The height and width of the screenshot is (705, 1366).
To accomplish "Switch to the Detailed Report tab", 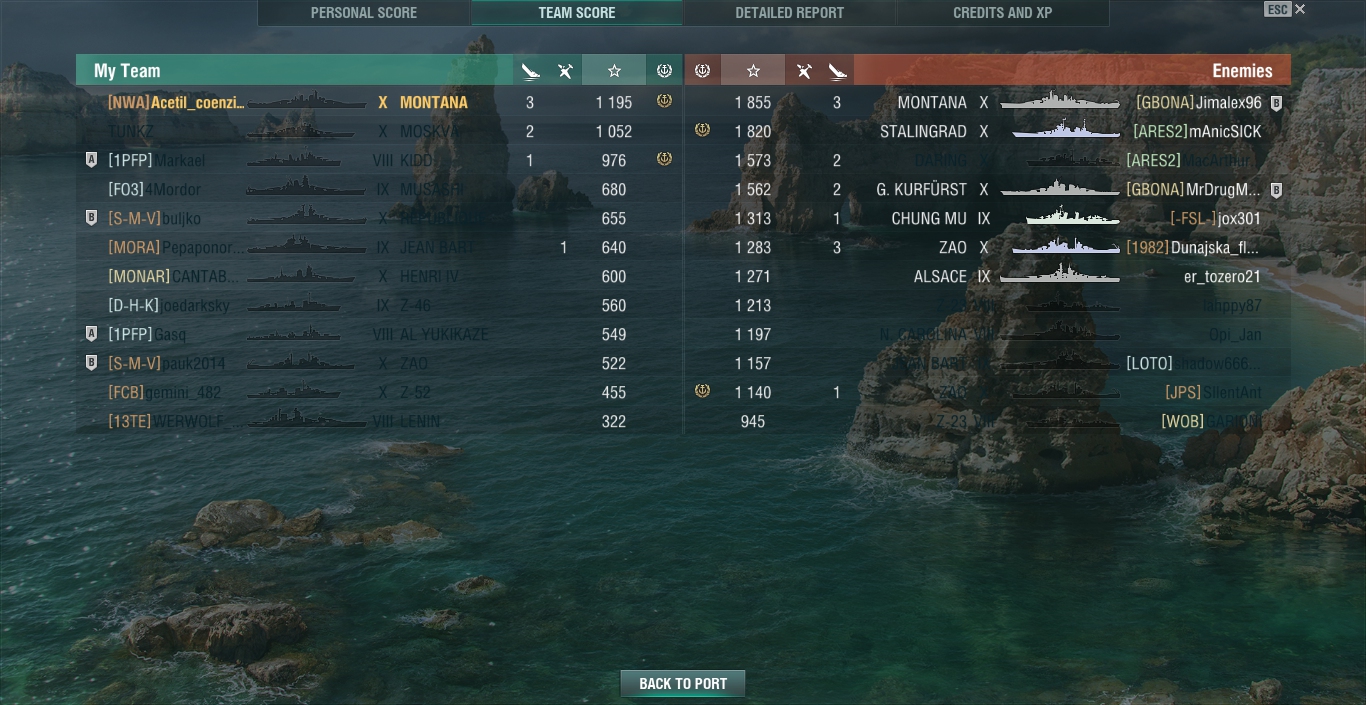I will [790, 13].
